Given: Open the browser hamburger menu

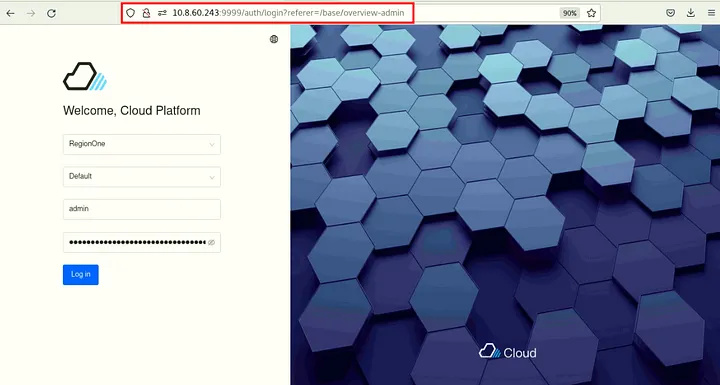Looking at the screenshot, I should coord(711,13).
